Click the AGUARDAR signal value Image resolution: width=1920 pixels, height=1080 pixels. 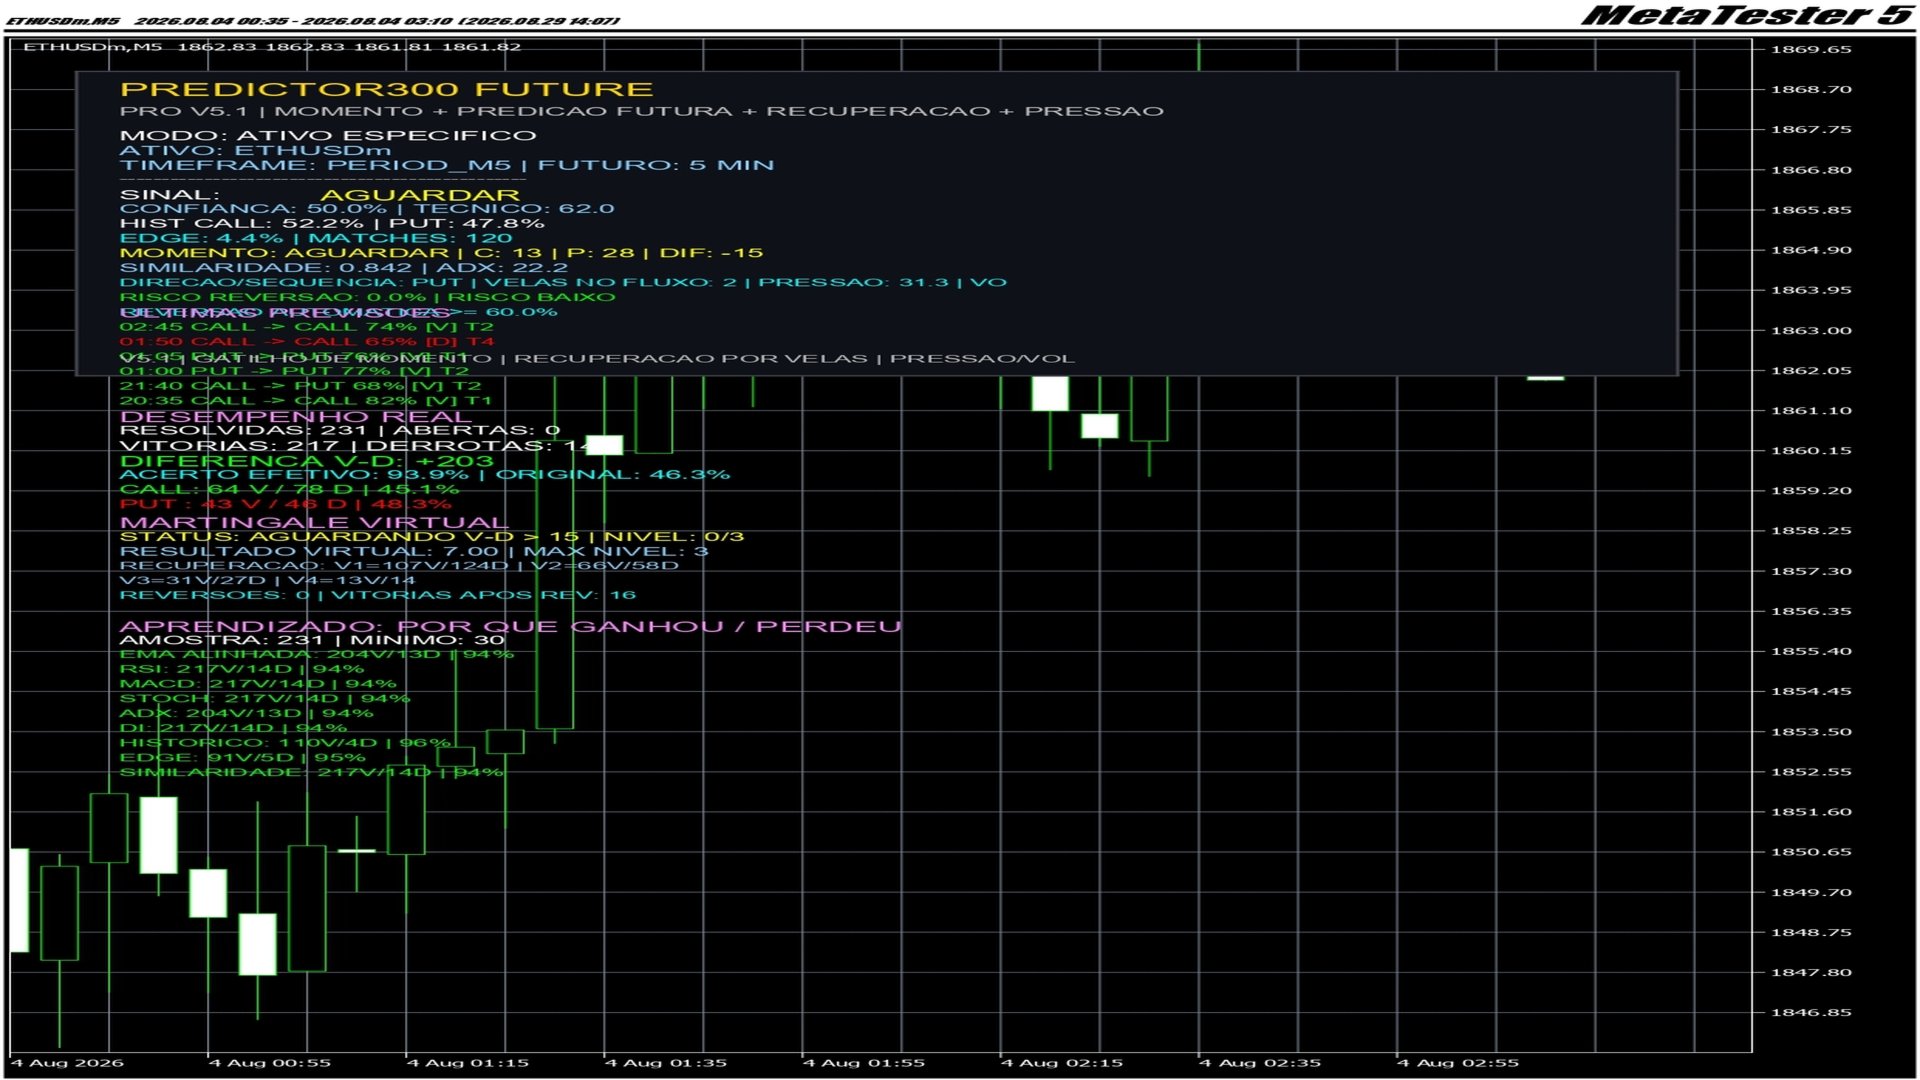pyautogui.click(x=419, y=195)
